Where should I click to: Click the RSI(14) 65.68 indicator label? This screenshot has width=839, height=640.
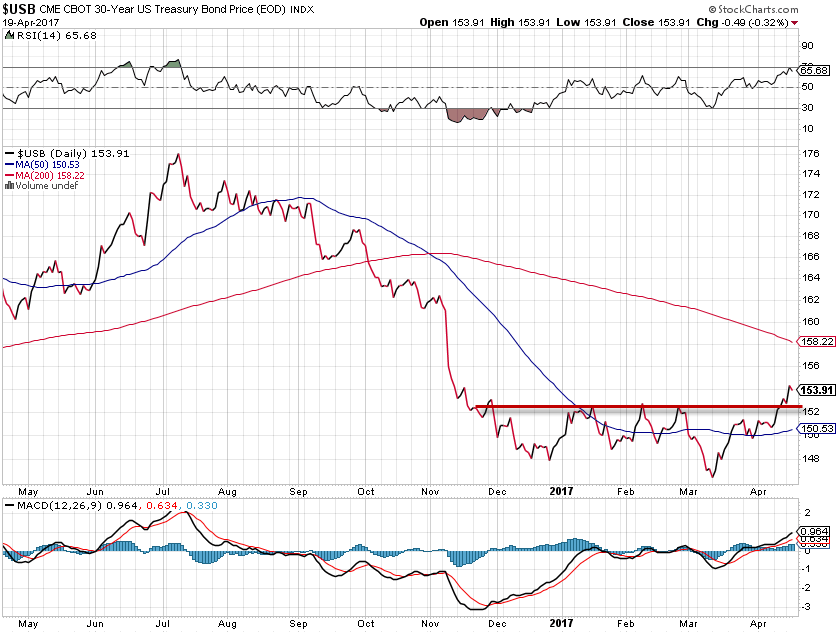click(x=57, y=35)
